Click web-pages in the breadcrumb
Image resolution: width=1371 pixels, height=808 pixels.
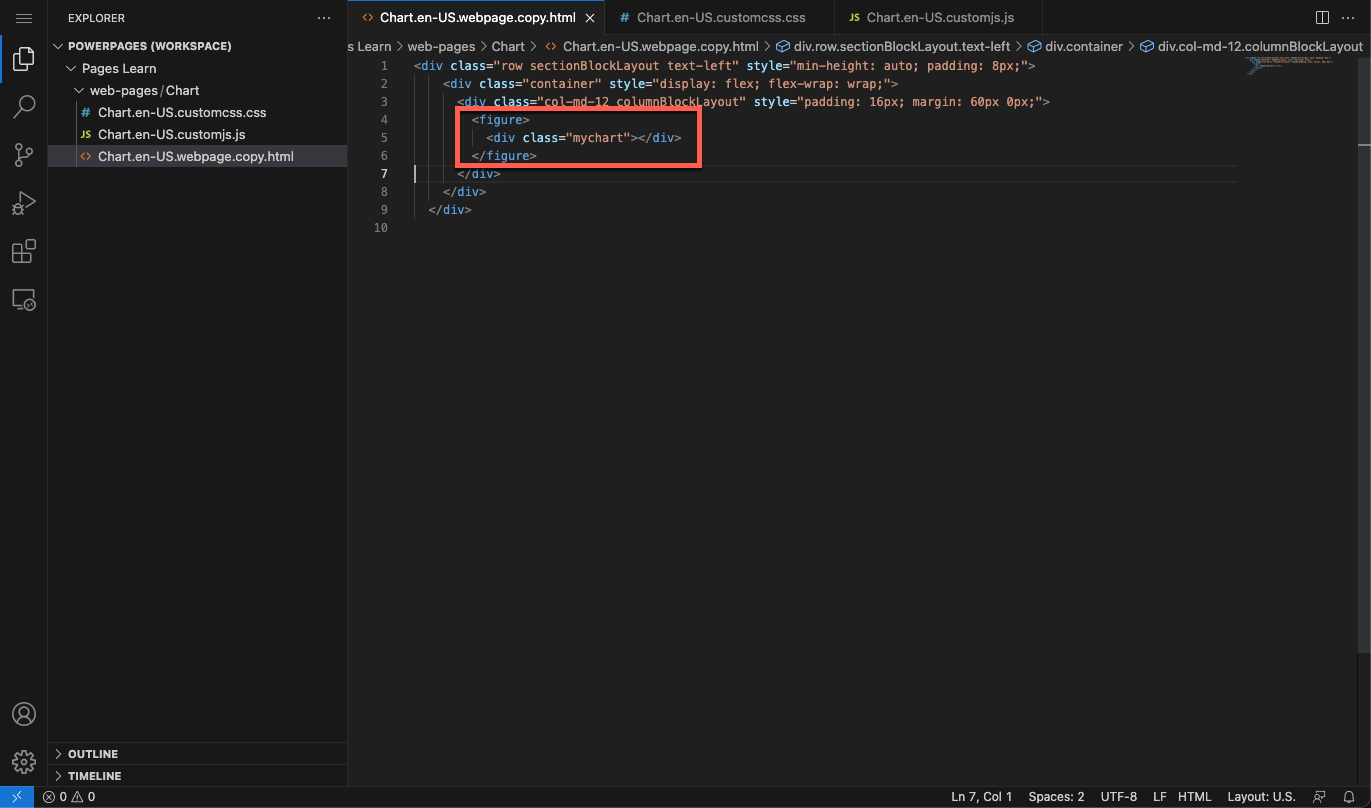tap(442, 46)
